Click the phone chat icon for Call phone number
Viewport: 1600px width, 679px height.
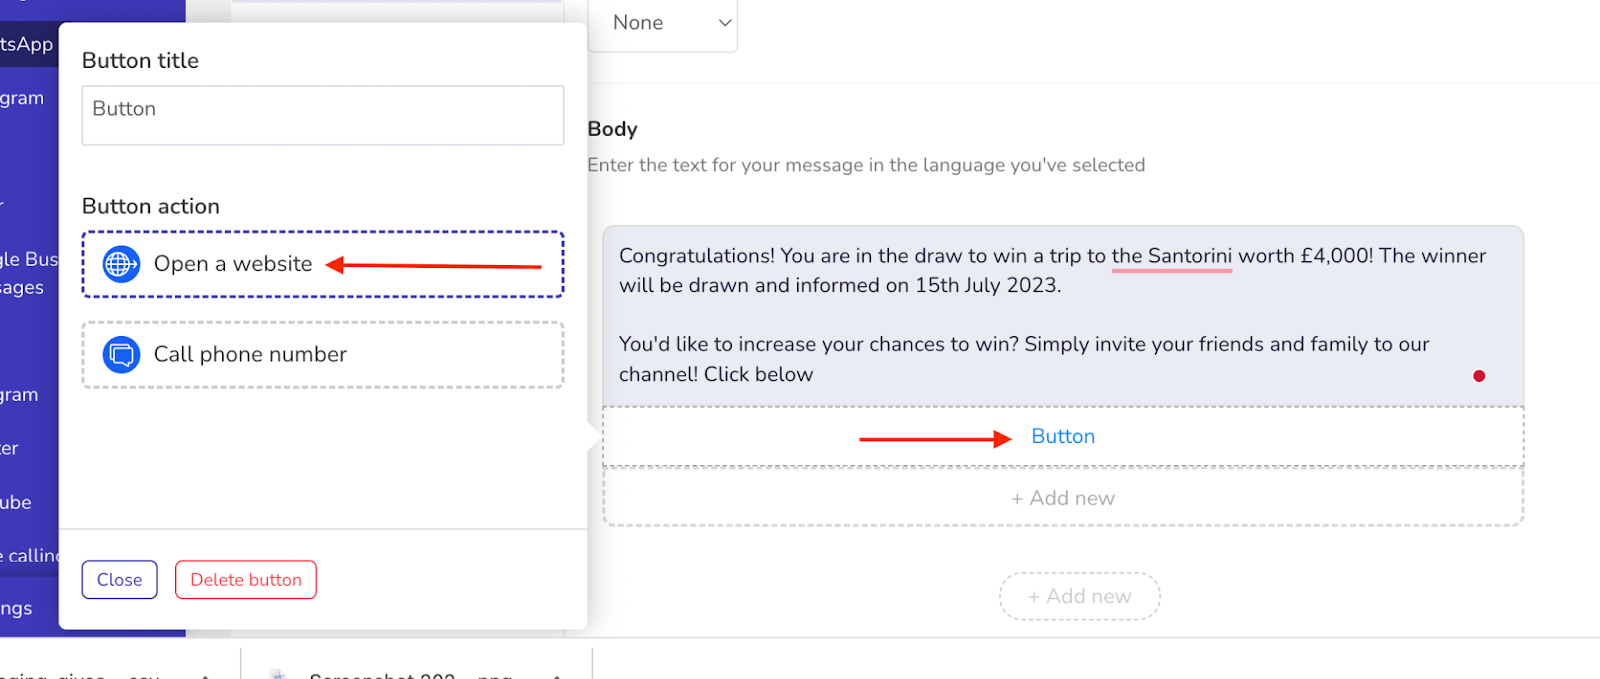pos(121,354)
